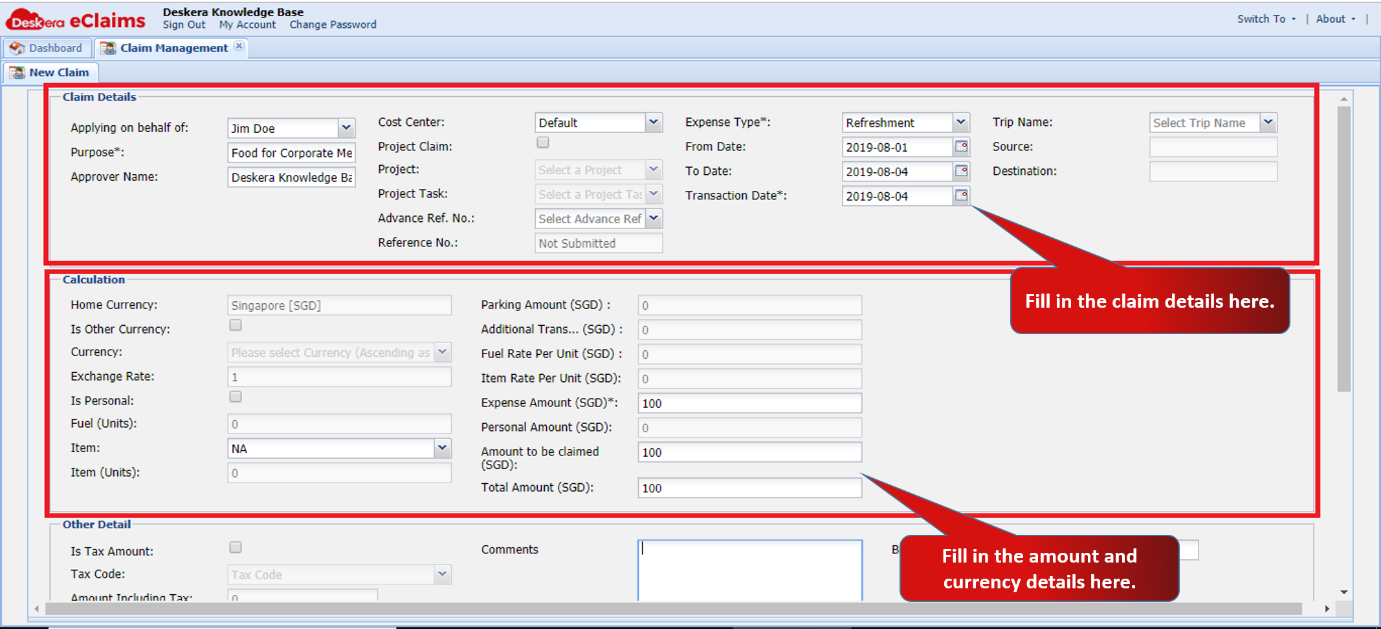Open the About menu
Viewport: 1381px width, 629px height.
1336,19
